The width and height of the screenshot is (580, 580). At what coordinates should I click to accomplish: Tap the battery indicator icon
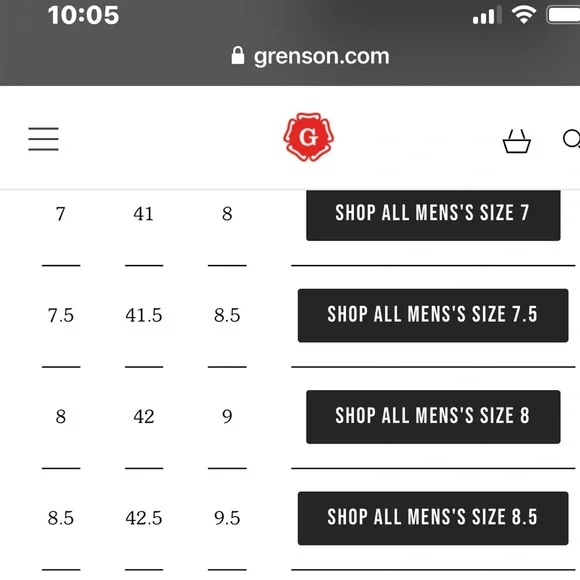563,15
